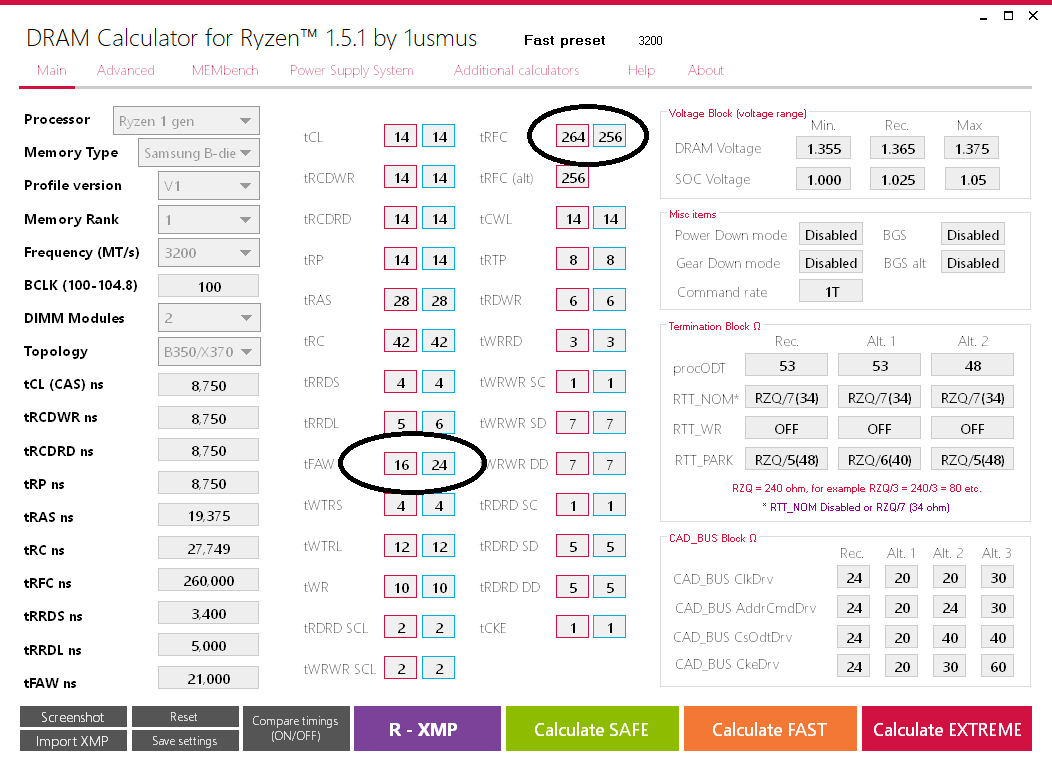The height and width of the screenshot is (771, 1052).
Task: Click Import XMP button
Action: point(73,741)
